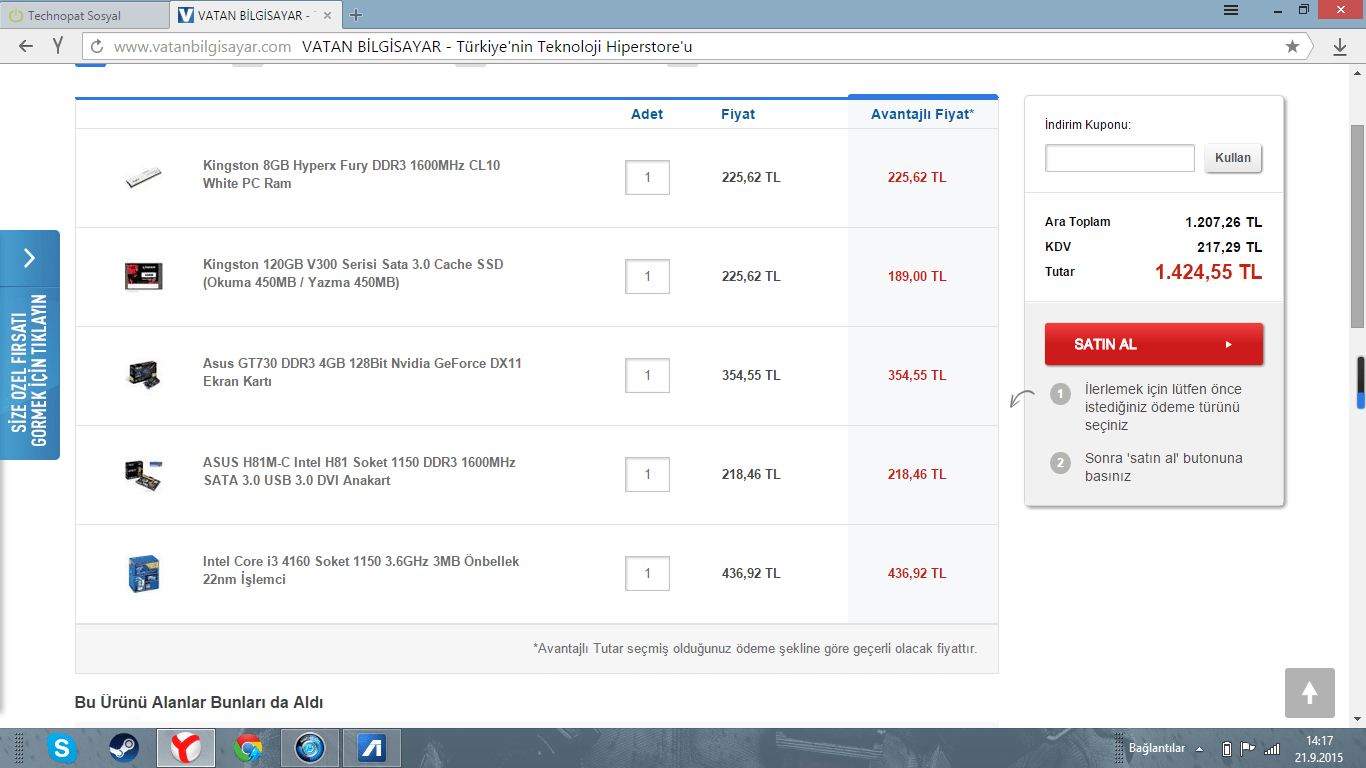Click the red SATIN AL button

(1154, 344)
